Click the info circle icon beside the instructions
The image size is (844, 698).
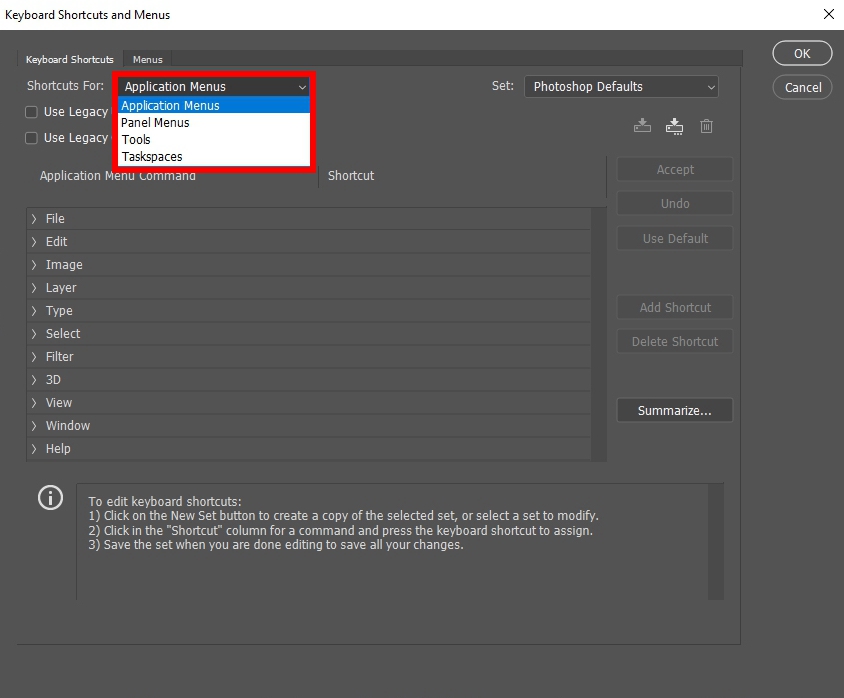[x=50, y=497]
